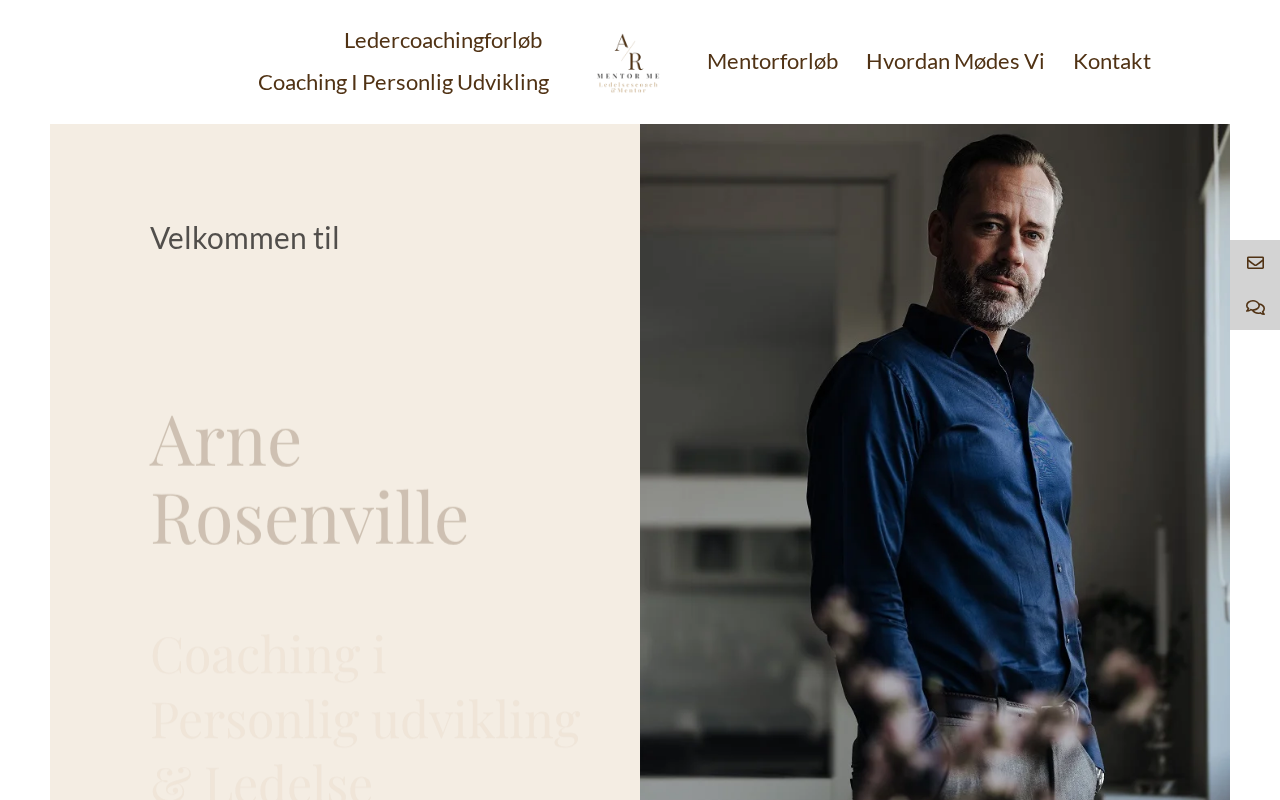The image size is (1280, 800).
Task: Click the A/R Mentor Me logo
Action: pos(628,62)
